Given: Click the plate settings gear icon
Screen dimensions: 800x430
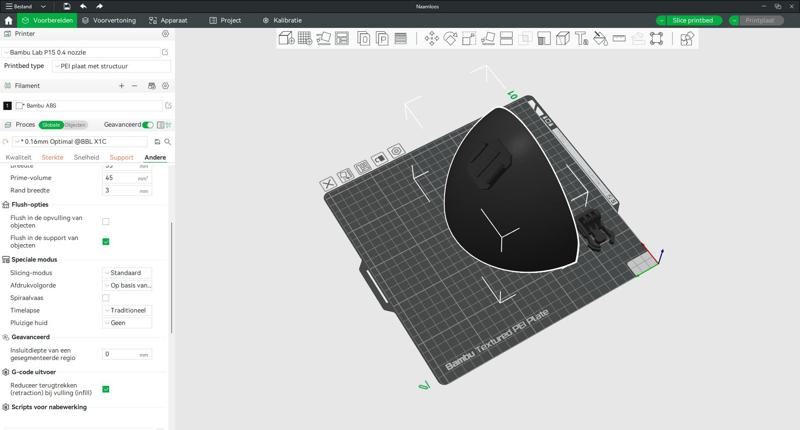Looking at the screenshot, I should (x=396, y=150).
